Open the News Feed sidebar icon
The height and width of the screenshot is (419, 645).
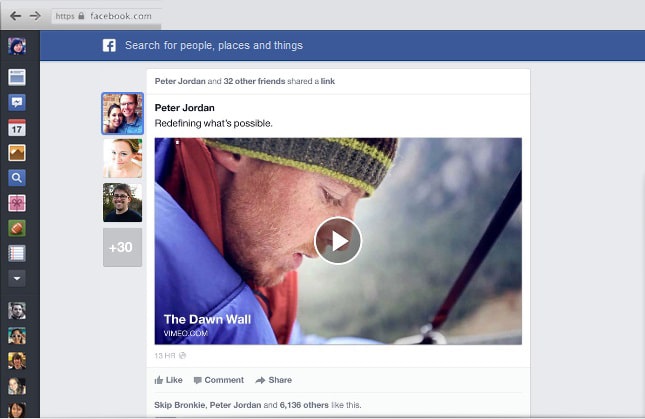pos(17,76)
